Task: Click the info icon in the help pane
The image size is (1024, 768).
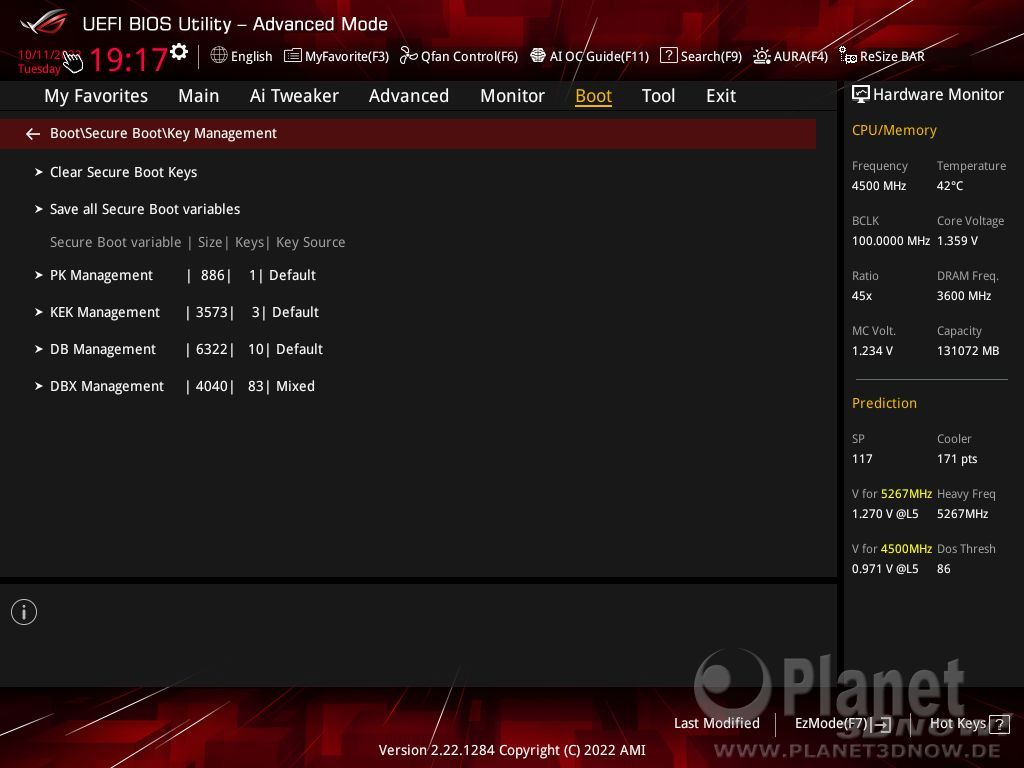Action: click(x=24, y=612)
